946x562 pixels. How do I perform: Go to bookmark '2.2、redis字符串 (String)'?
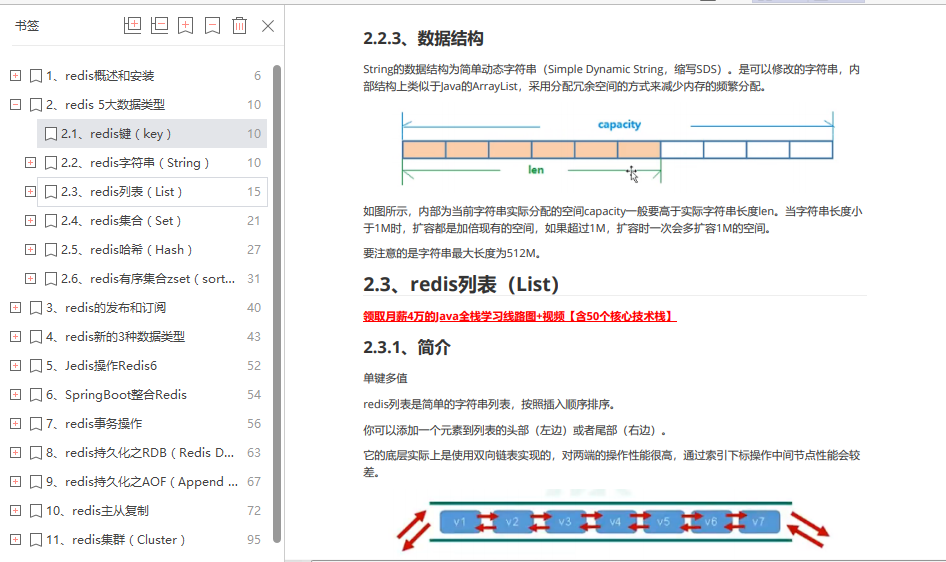coord(135,162)
